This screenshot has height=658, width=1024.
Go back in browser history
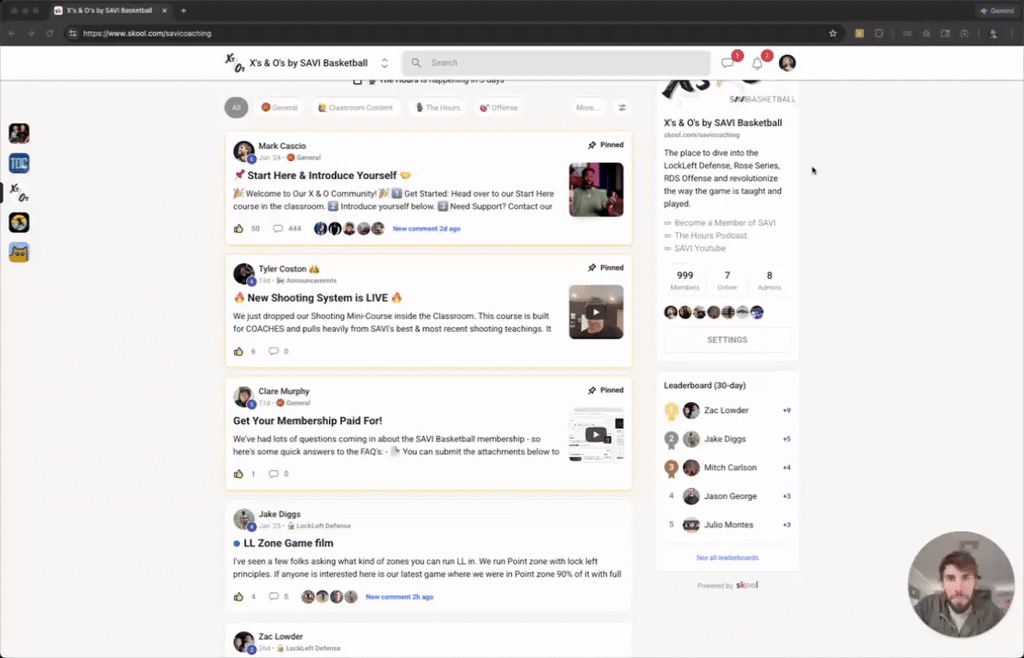(12, 33)
